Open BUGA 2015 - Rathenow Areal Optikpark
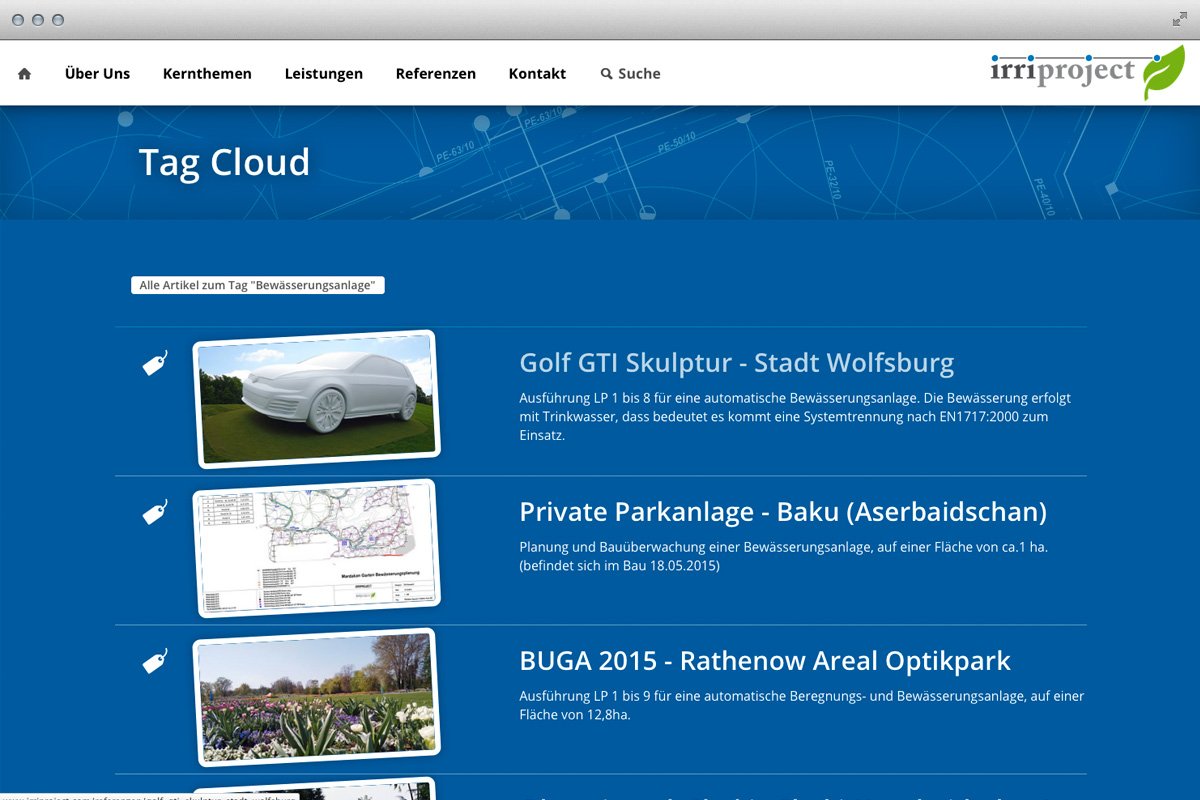Image resolution: width=1200 pixels, height=800 pixels. [x=764, y=661]
